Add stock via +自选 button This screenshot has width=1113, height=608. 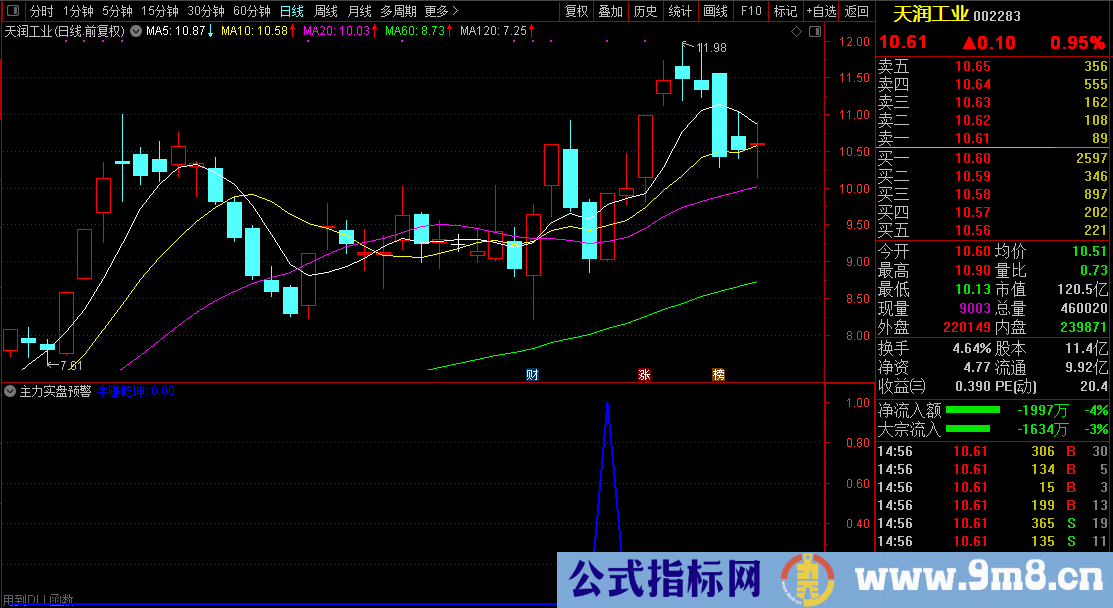[x=820, y=11]
